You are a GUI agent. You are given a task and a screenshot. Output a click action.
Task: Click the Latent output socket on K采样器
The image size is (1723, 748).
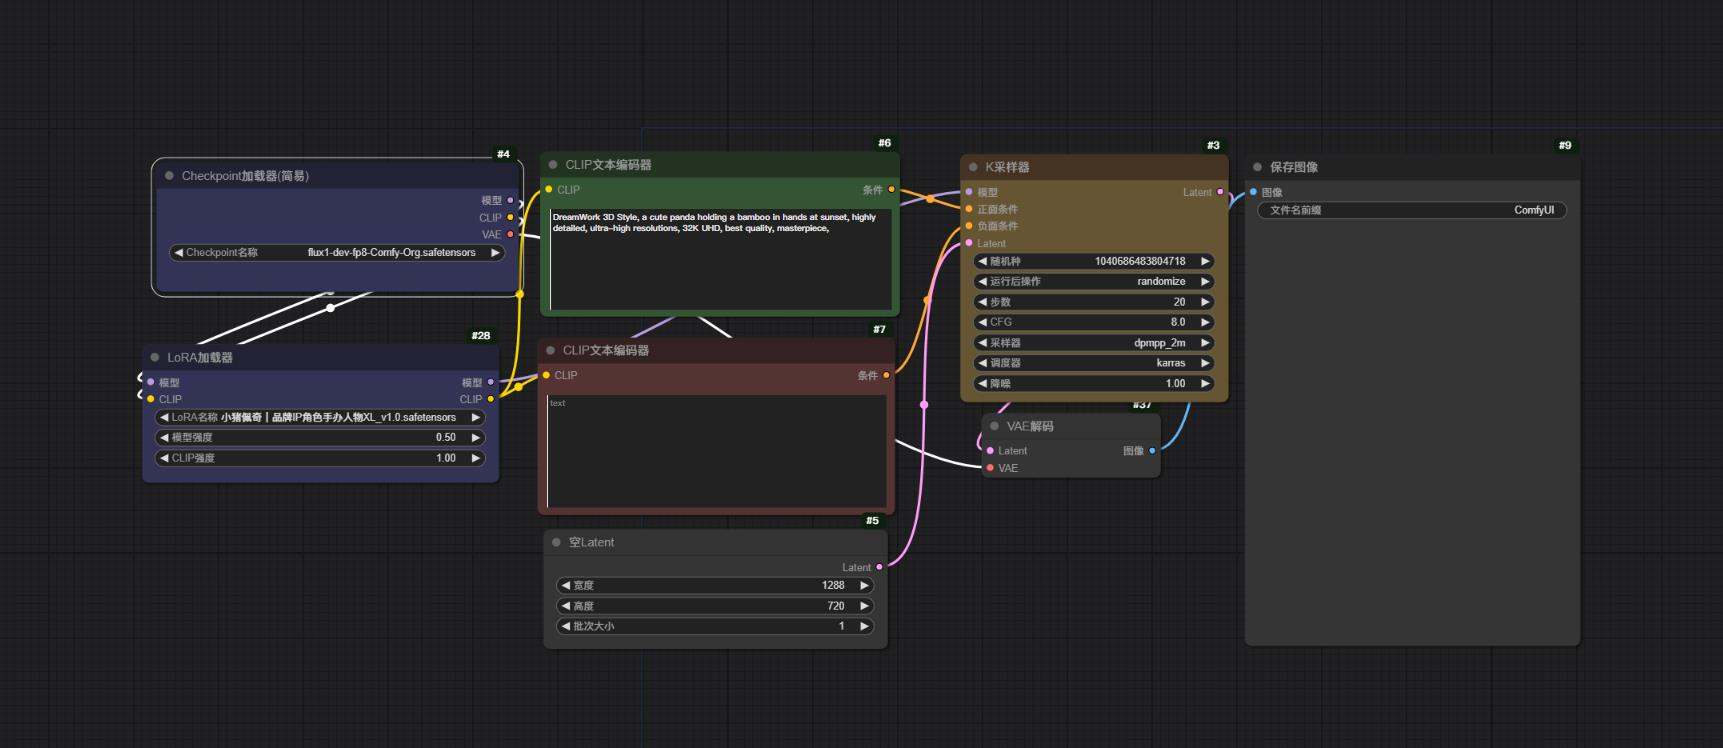coord(1220,192)
